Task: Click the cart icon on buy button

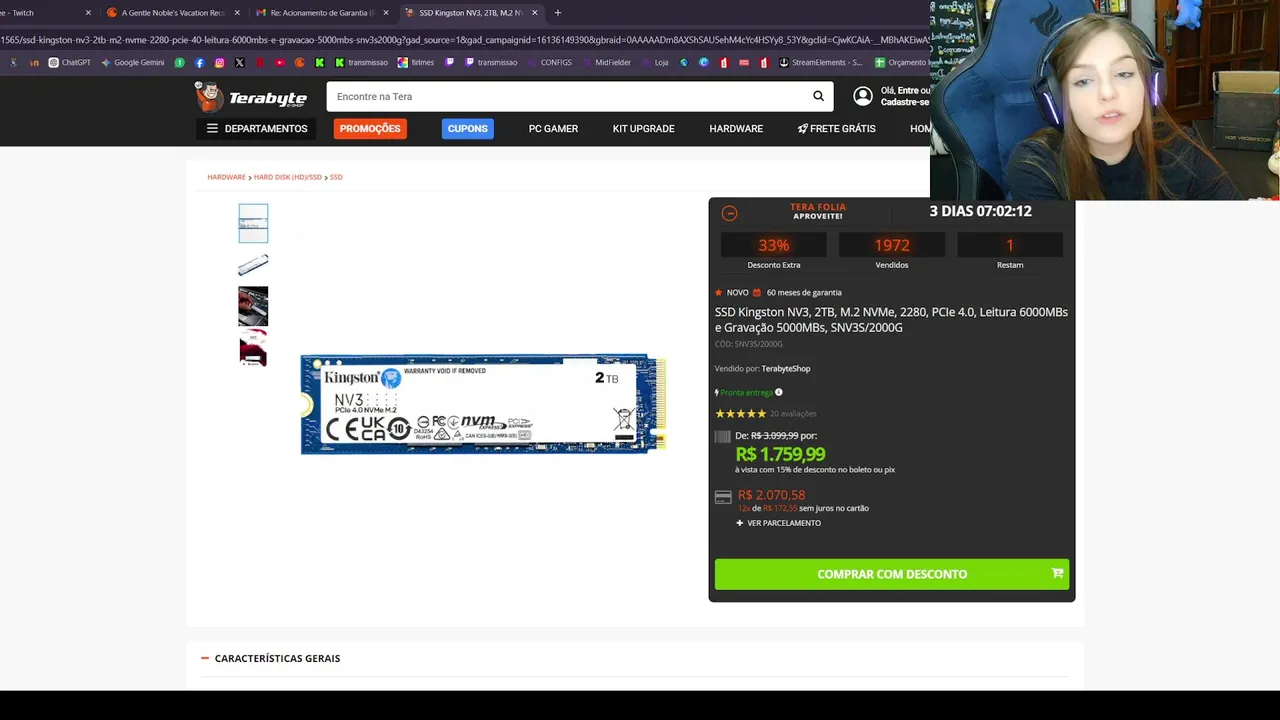Action: tap(1057, 574)
